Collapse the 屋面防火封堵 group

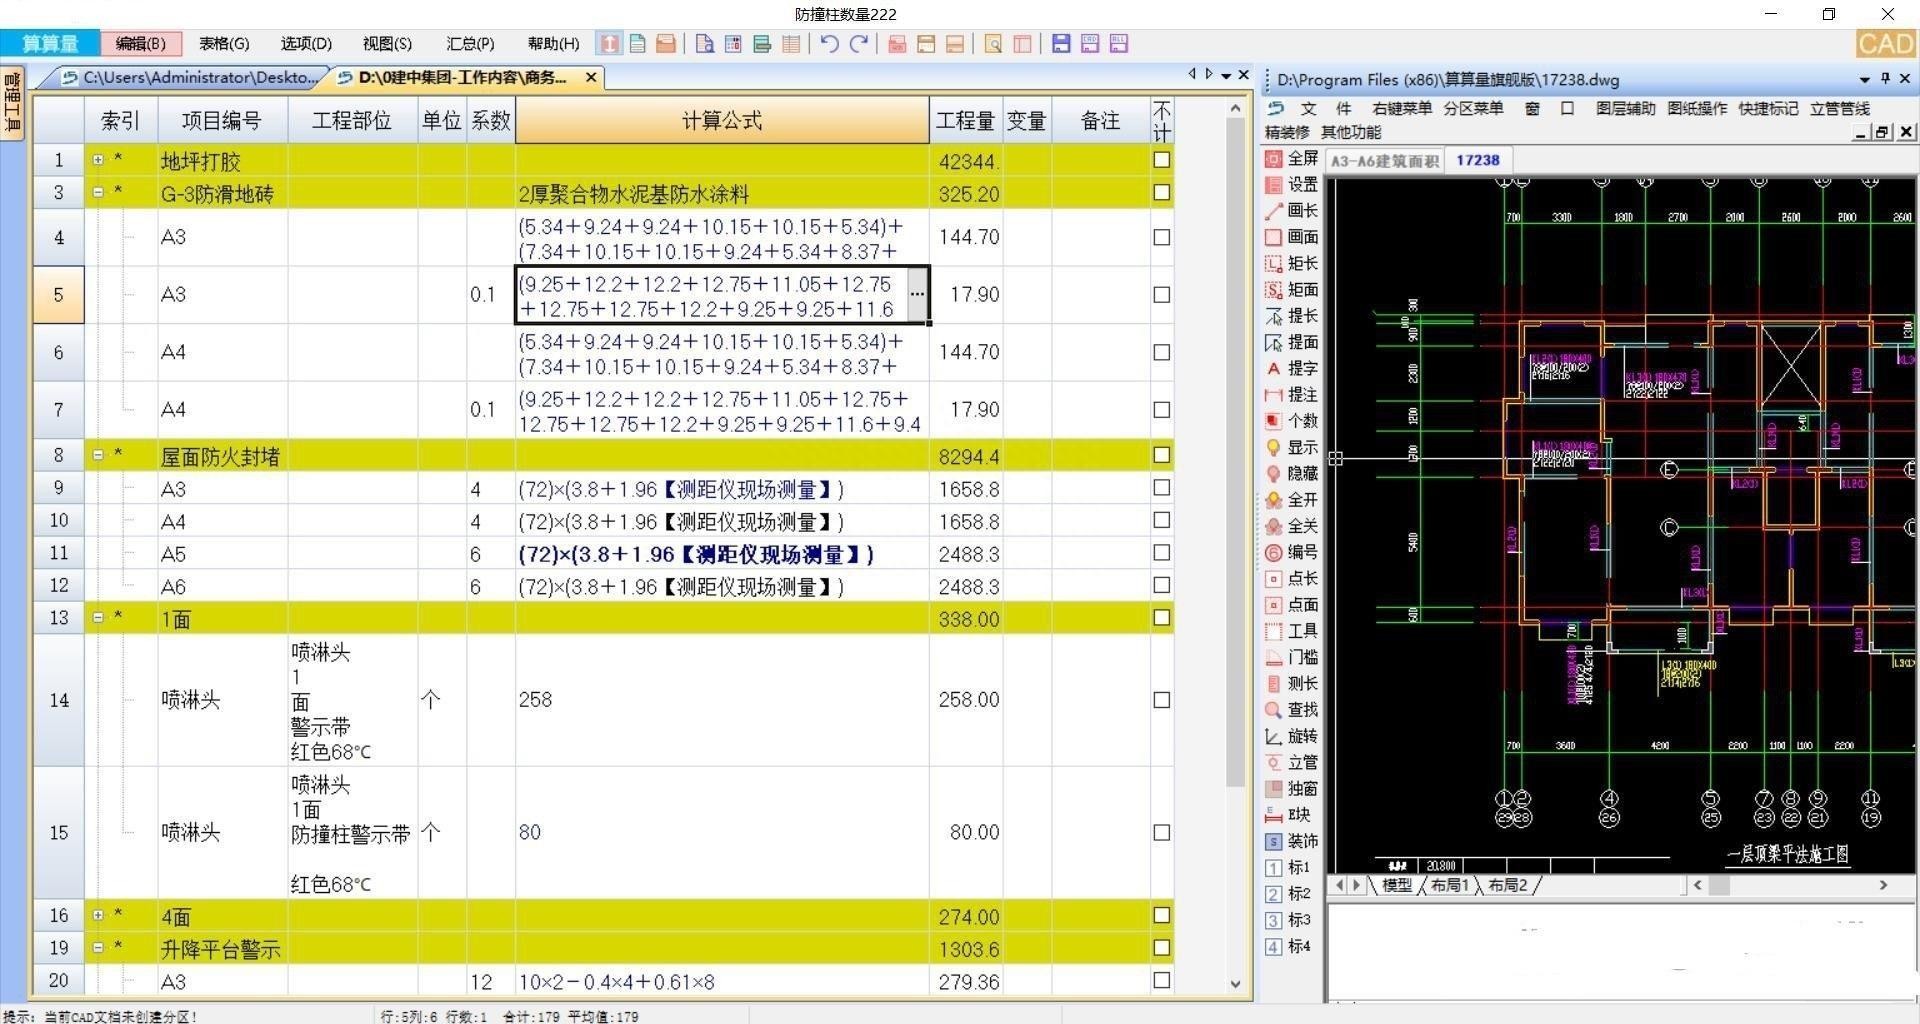(98, 455)
